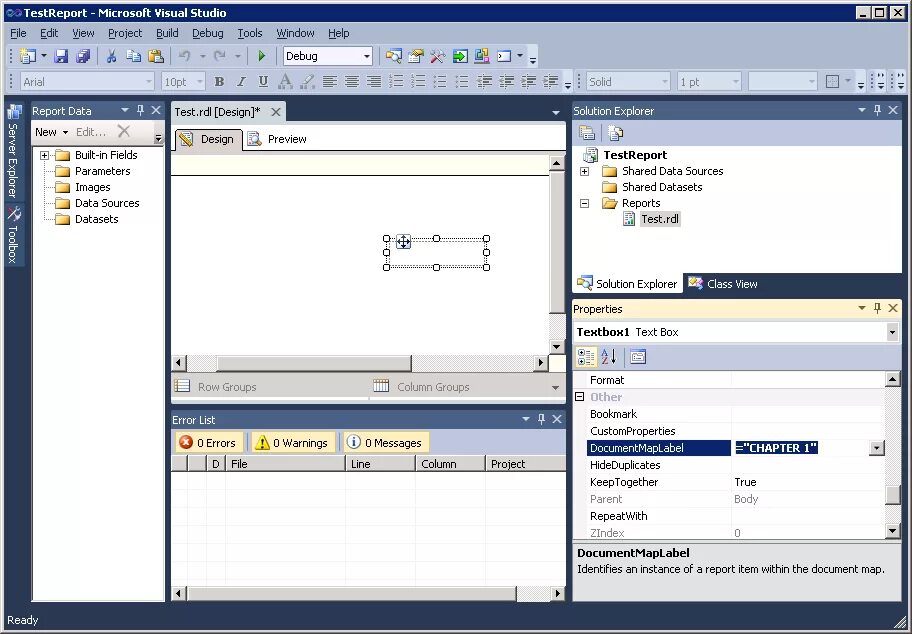Switch Properties to Categorized view
This screenshot has height=634, width=912.
tap(586, 357)
